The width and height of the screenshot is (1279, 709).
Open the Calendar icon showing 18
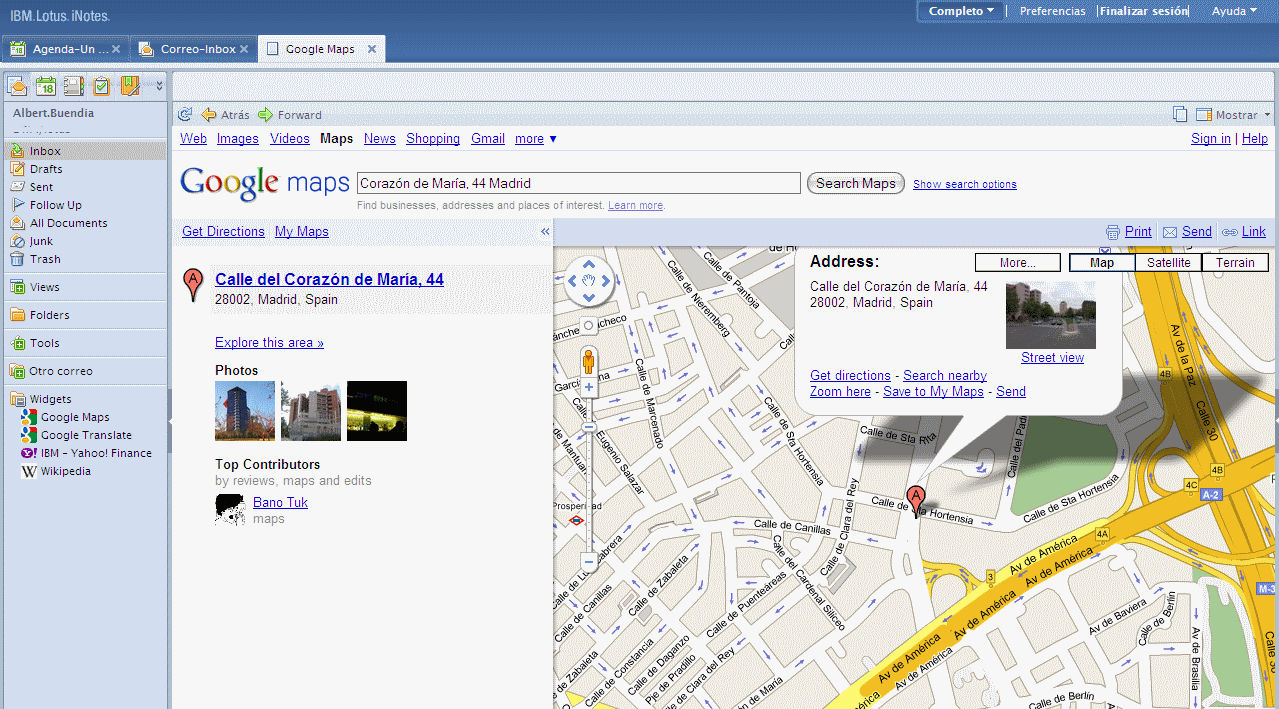click(x=45, y=86)
